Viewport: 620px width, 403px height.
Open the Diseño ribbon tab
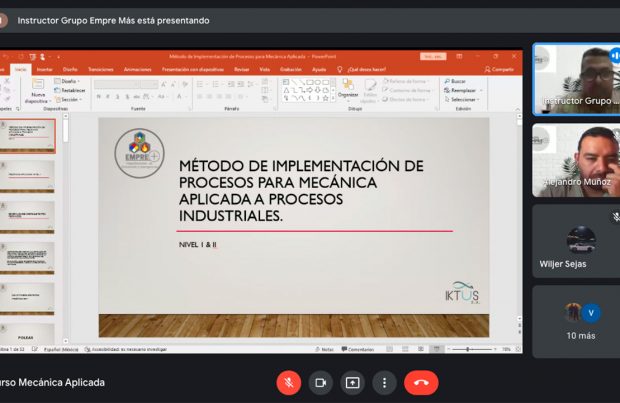[70, 70]
